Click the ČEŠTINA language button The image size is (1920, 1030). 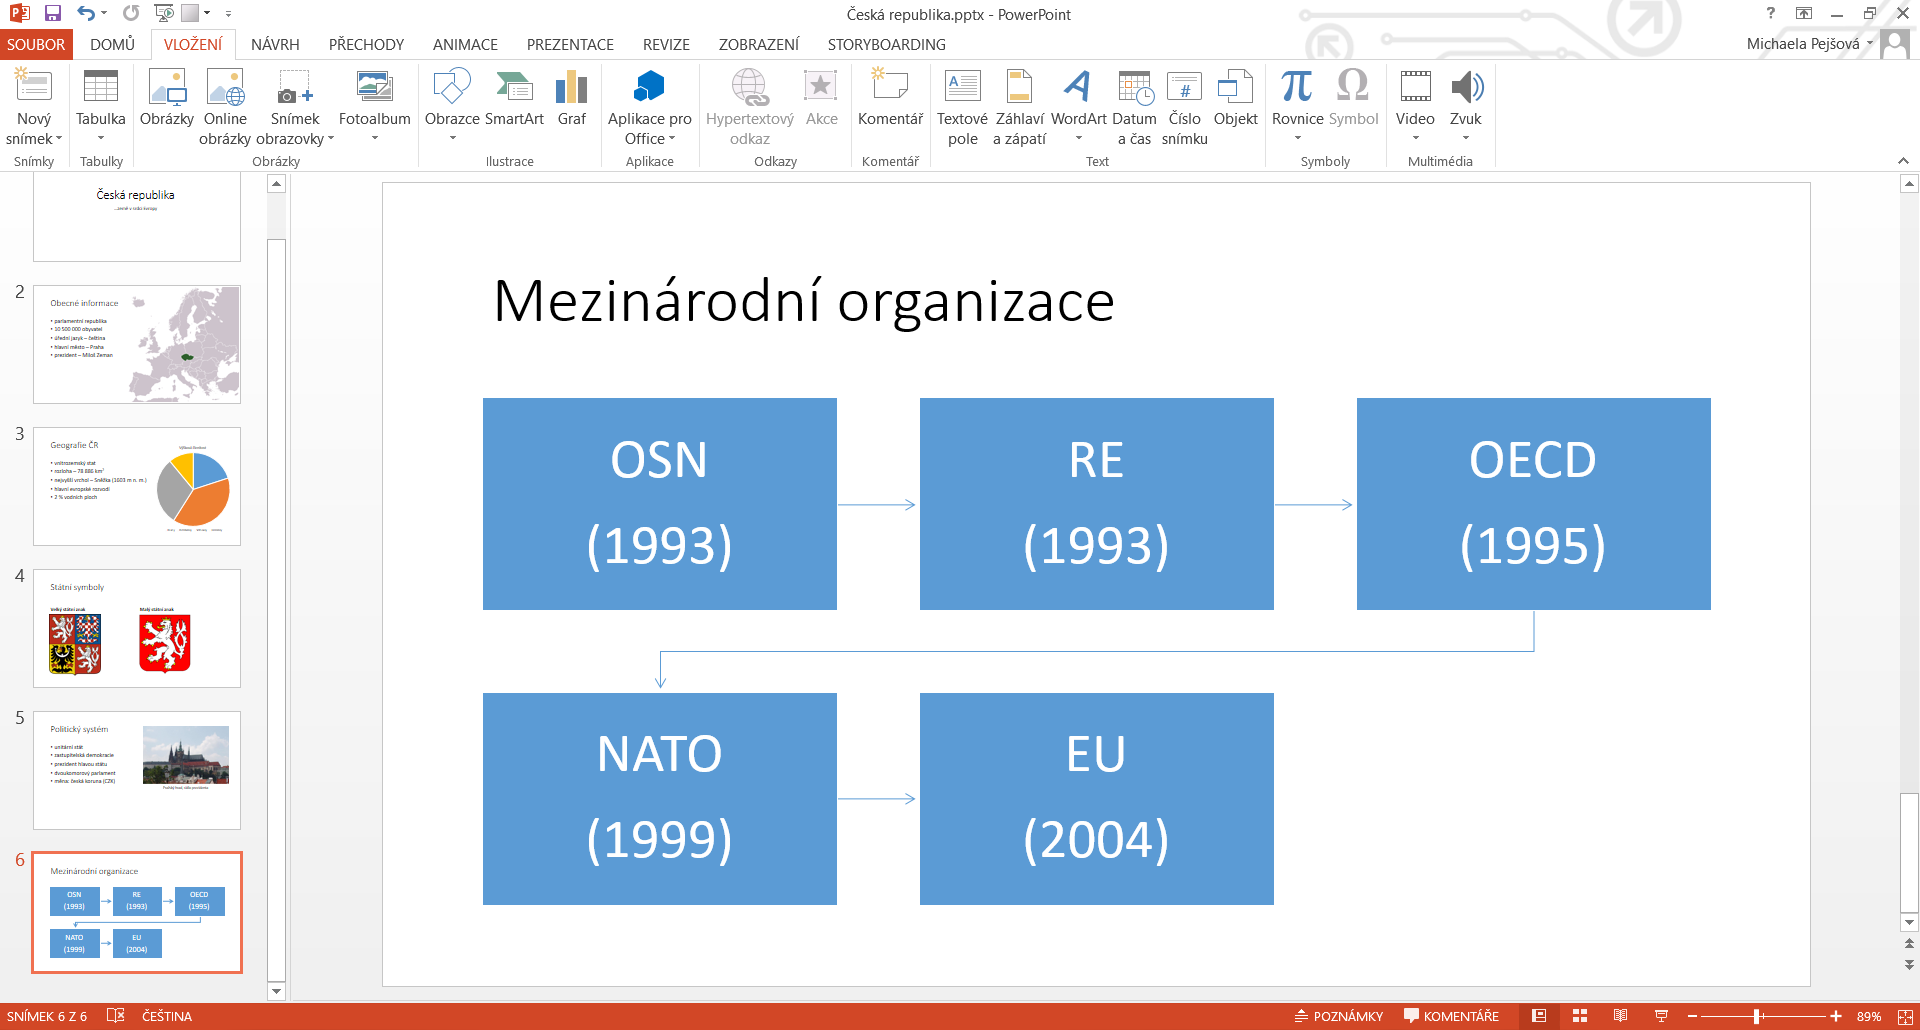tap(167, 1016)
